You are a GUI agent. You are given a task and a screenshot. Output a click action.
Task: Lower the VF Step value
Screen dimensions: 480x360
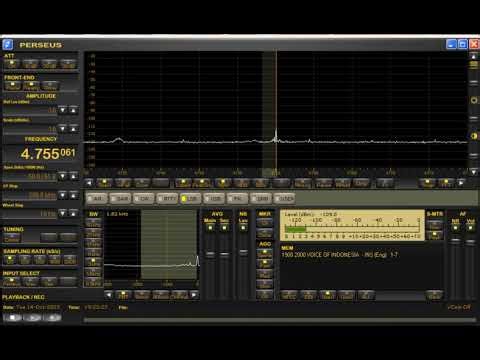point(63,195)
